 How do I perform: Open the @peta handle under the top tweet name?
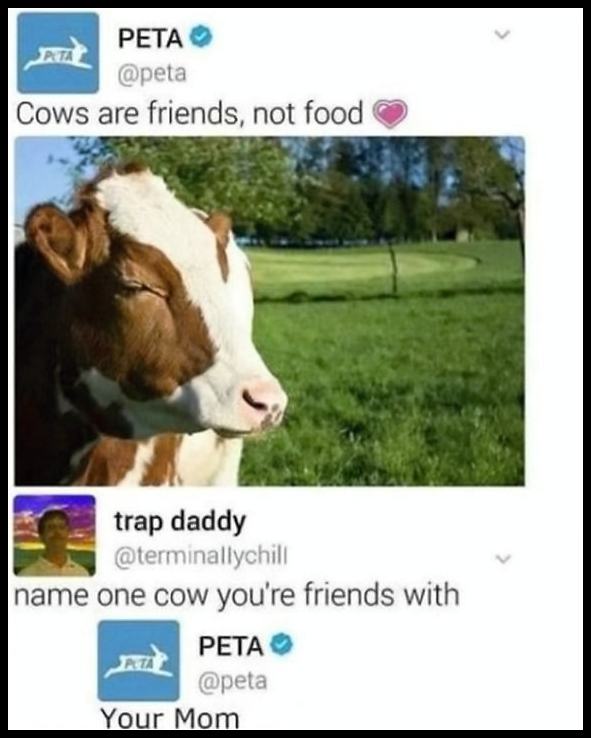point(152,73)
